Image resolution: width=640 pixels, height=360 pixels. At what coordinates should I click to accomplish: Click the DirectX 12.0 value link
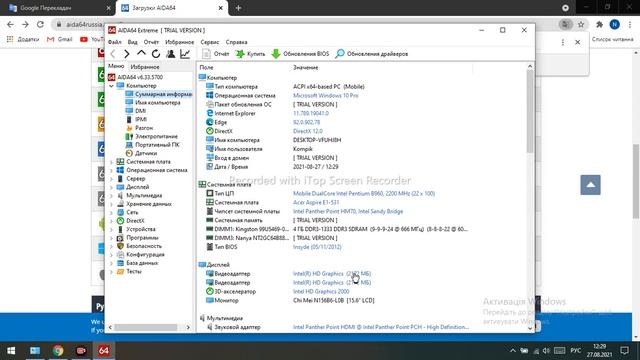308,131
